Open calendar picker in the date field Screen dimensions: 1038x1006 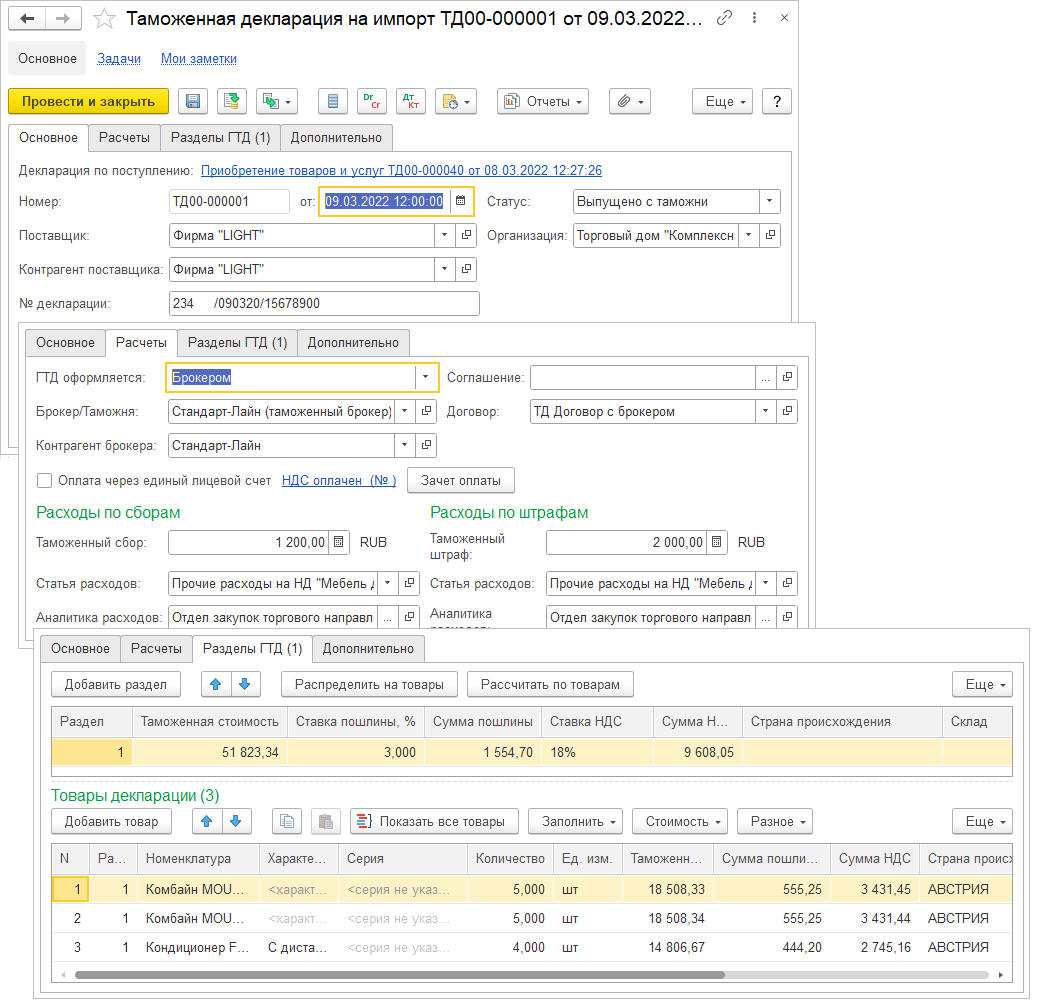click(x=461, y=201)
